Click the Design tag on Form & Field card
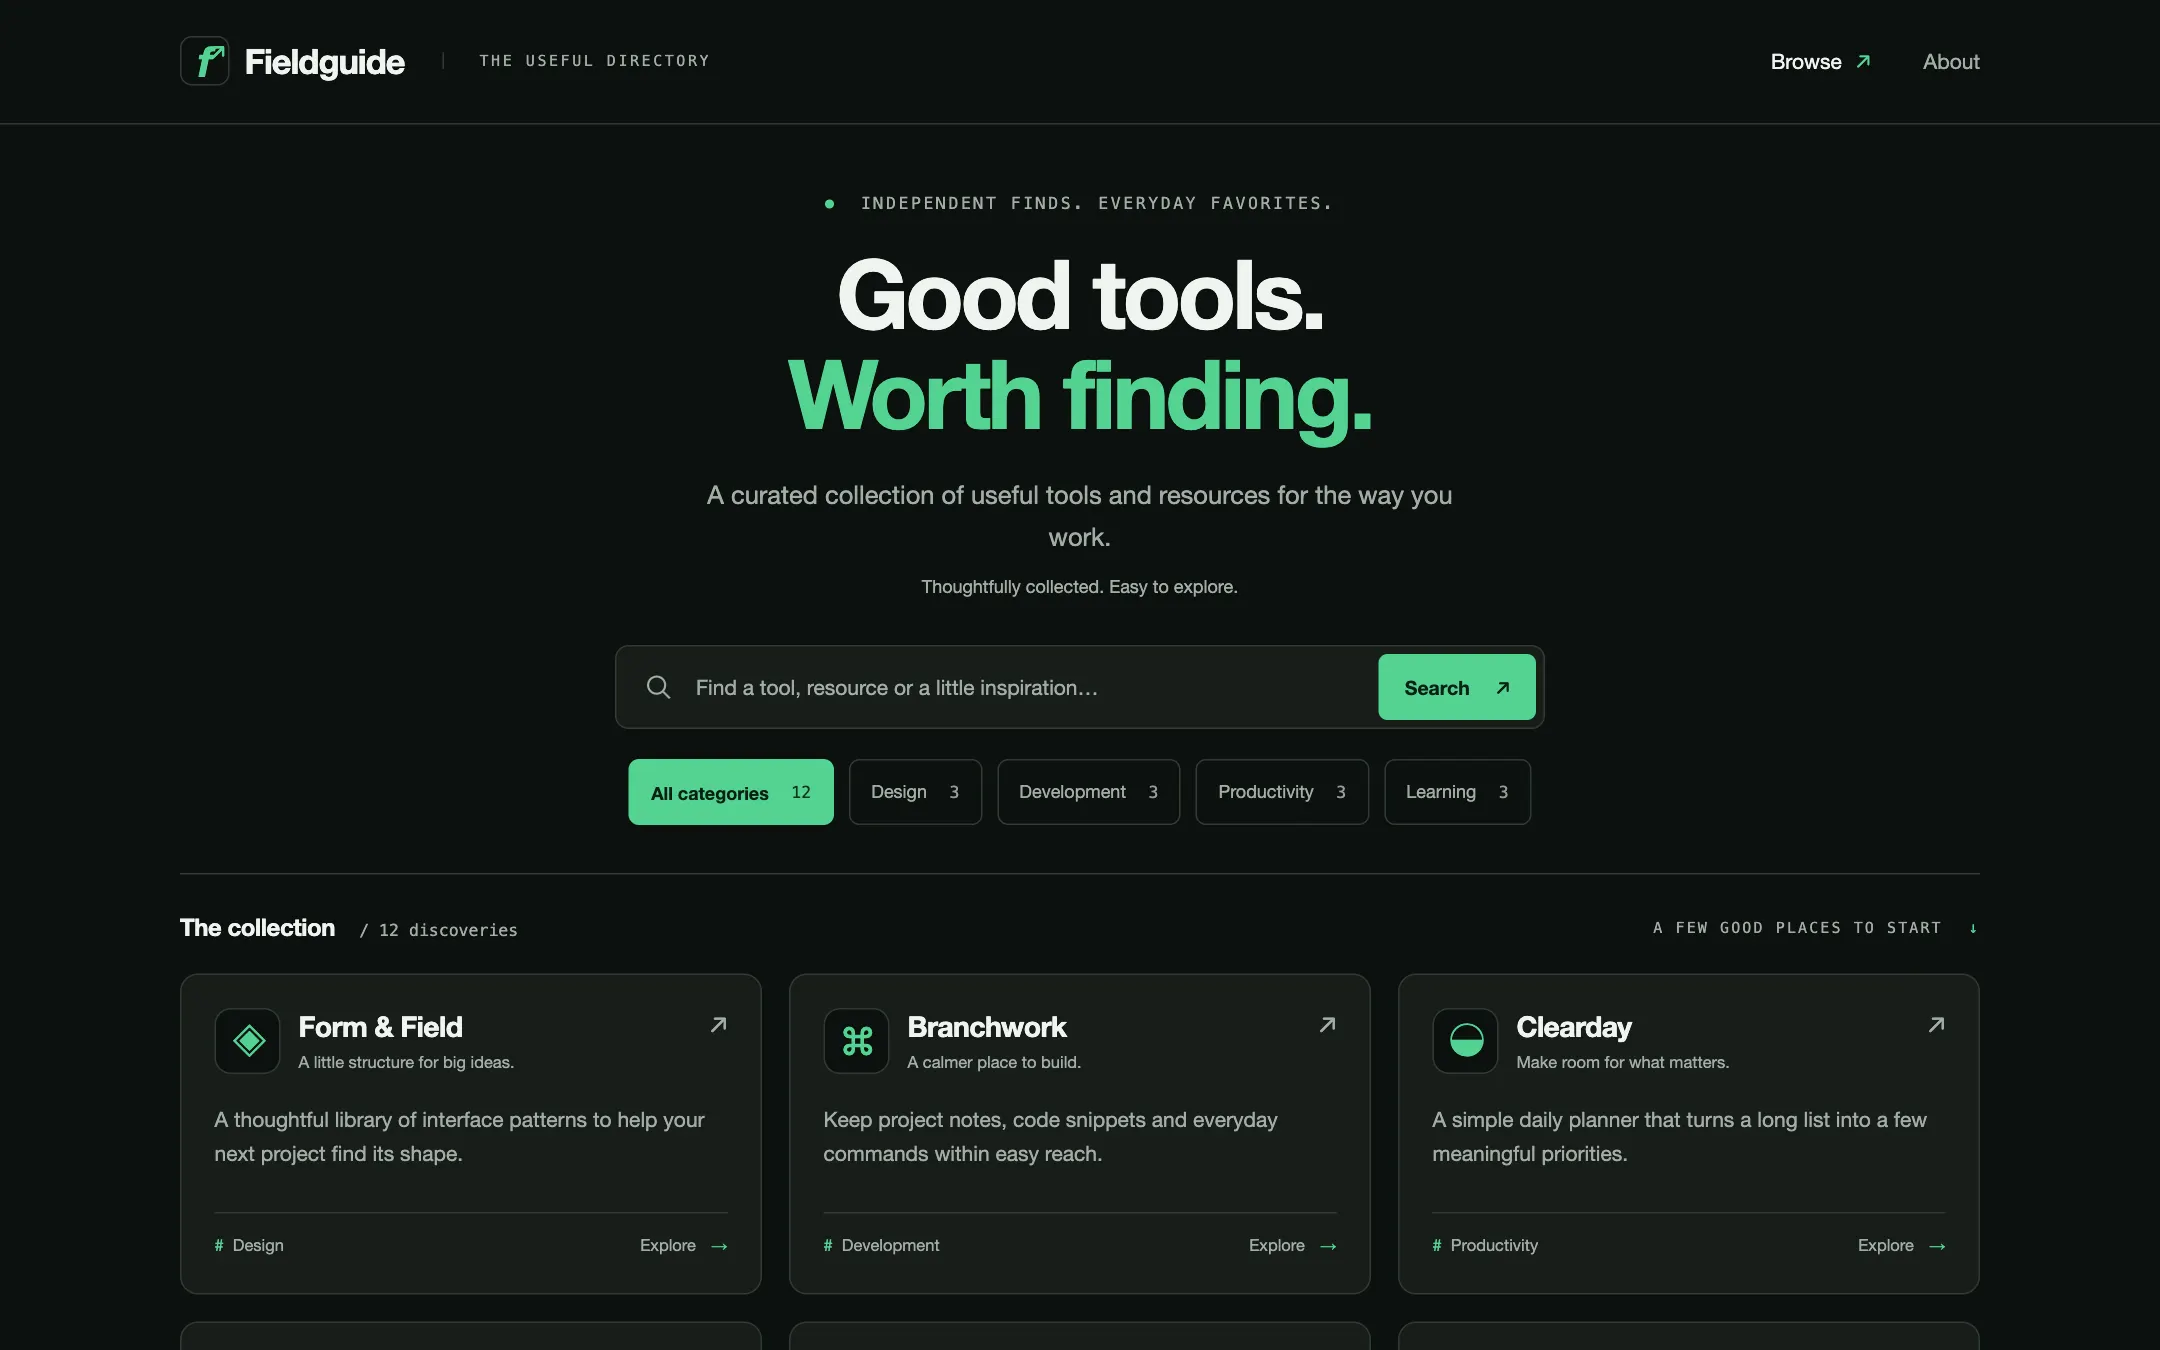Screen dimensions: 2160x1350 [249, 1245]
